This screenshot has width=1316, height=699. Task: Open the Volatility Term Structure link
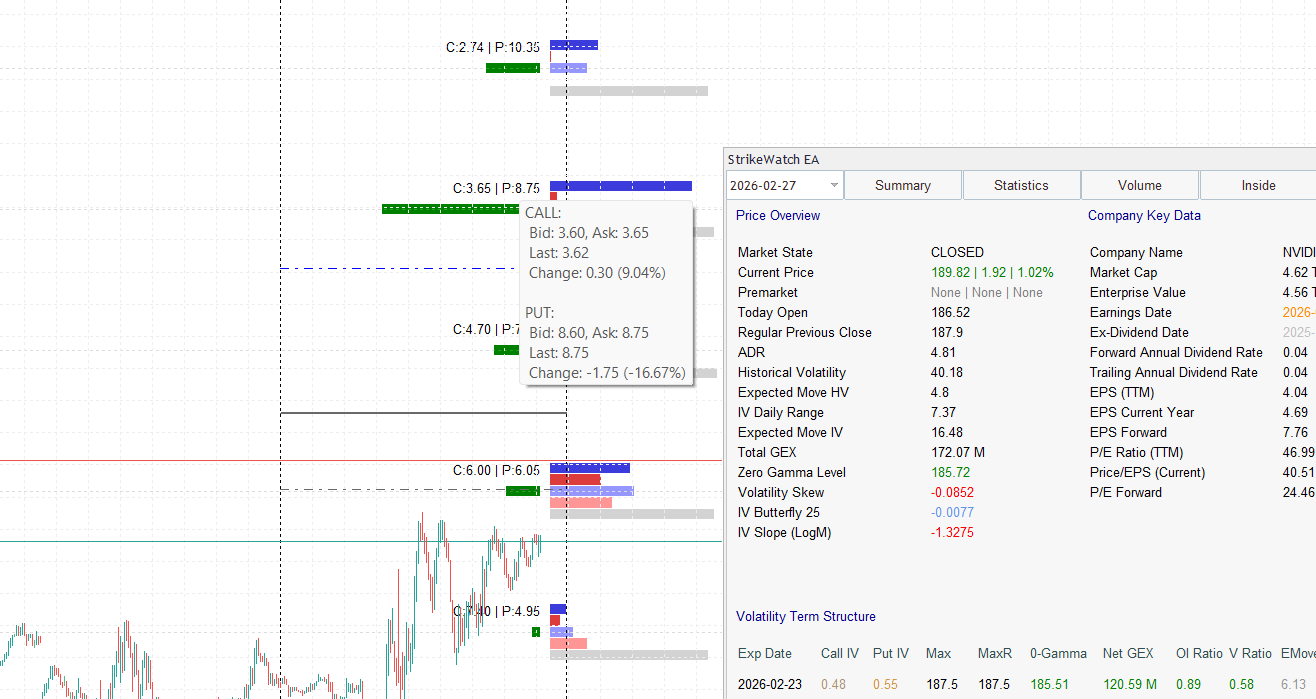(x=805, y=616)
